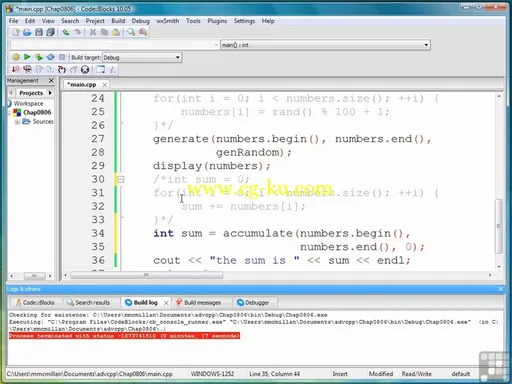This screenshot has height=384, width=512.
Task: Open the Build menu
Action: [118, 21]
